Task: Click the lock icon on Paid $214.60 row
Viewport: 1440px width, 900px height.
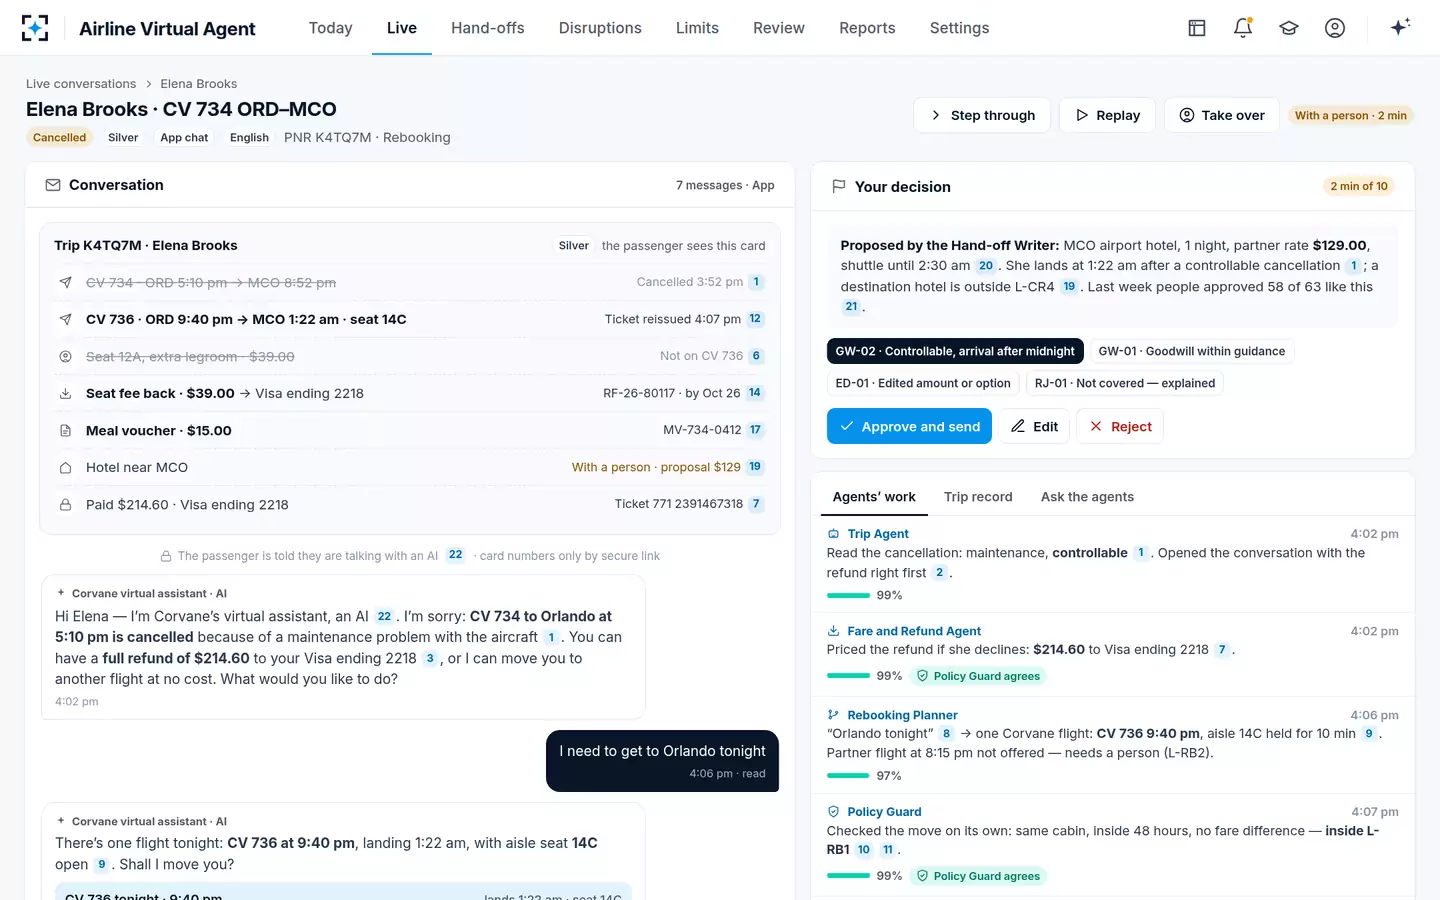Action: point(65,504)
